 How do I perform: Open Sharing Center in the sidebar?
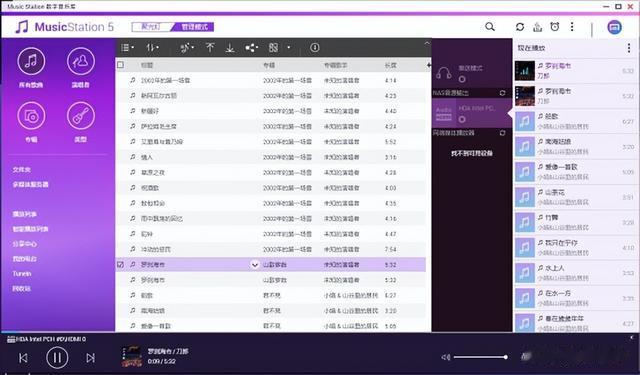(24, 244)
